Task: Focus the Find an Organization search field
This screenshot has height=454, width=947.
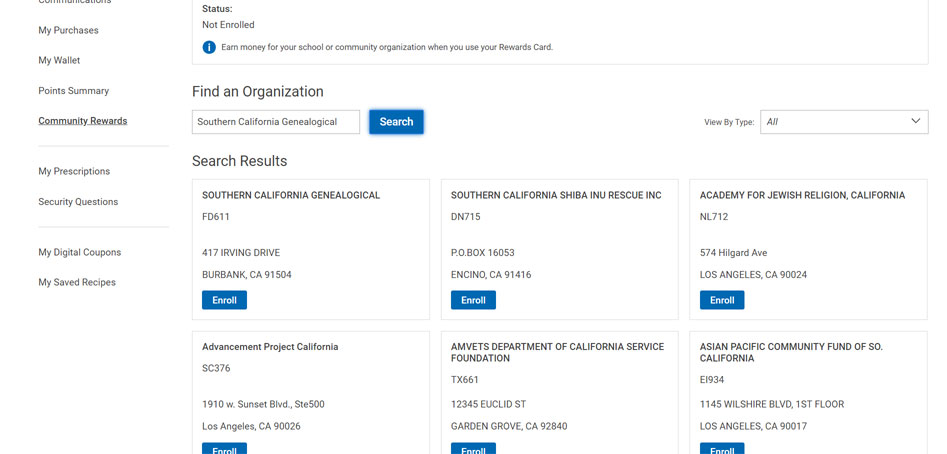Action: pos(276,122)
